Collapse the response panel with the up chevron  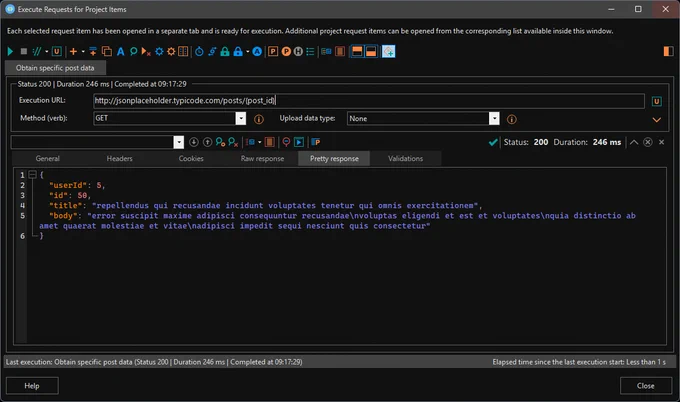pyautogui.click(x=634, y=142)
